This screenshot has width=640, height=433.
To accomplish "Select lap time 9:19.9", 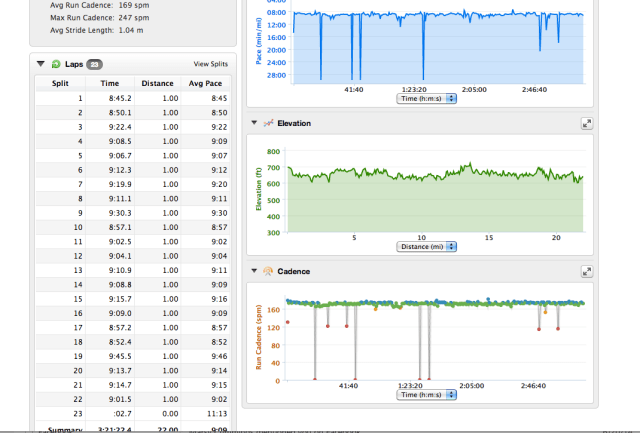I will (x=120, y=184).
